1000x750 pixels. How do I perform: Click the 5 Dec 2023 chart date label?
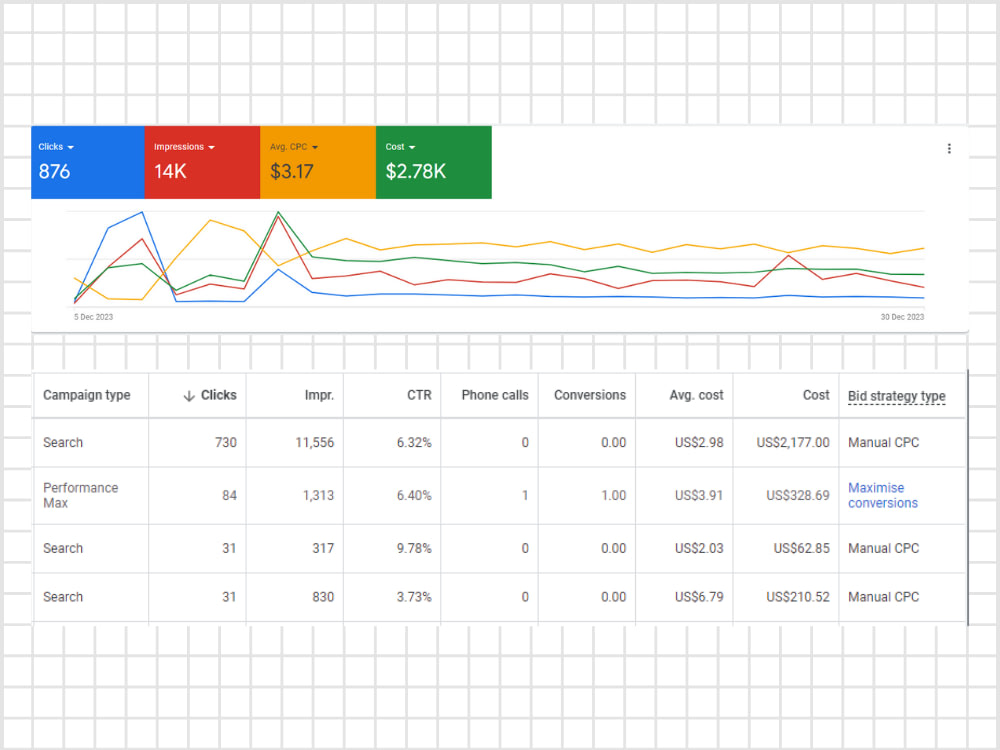pos(93,317)
